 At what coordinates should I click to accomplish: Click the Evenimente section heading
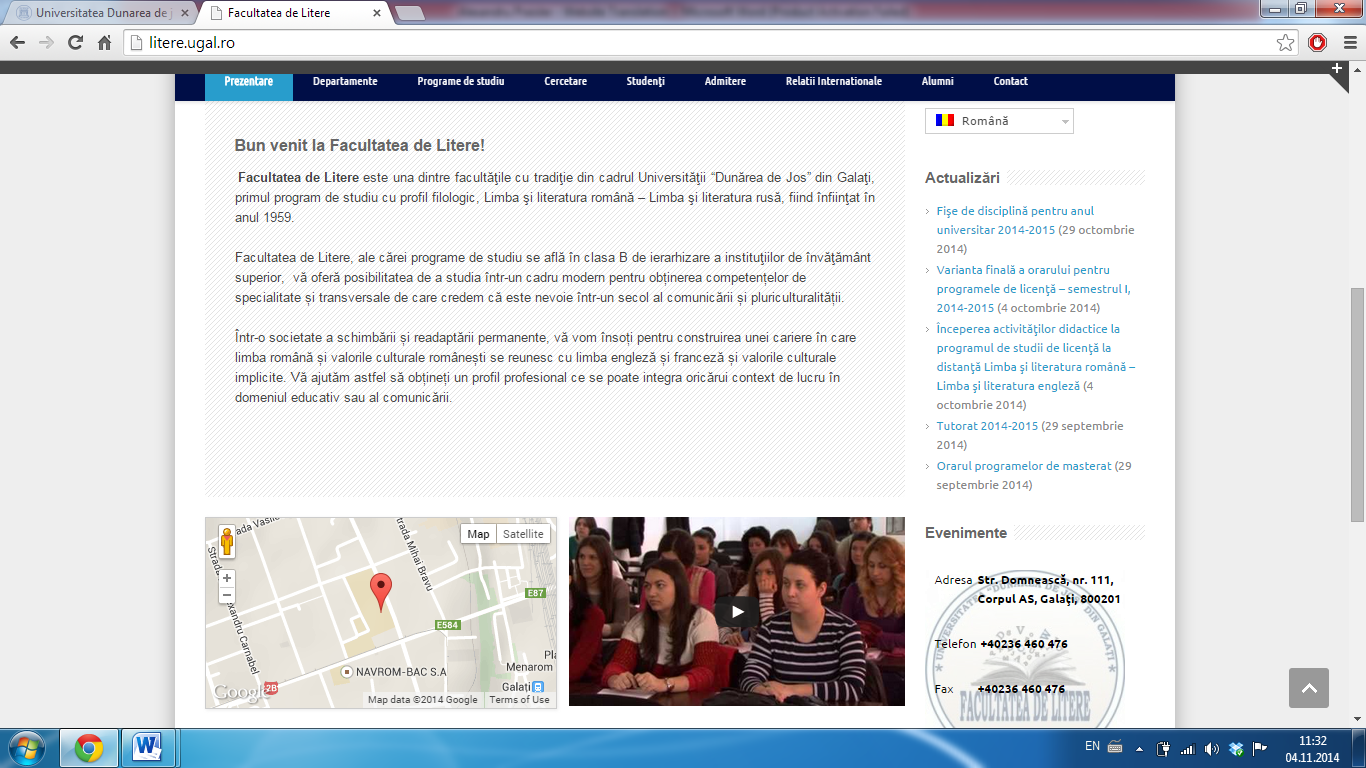(966, 533)
